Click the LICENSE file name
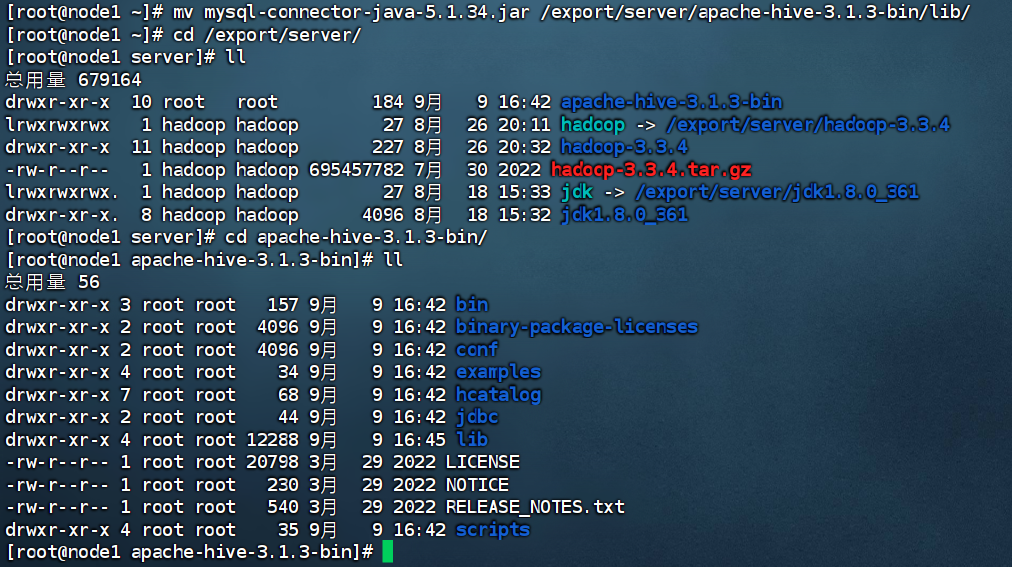This screenshot has width=1012, height=567. tap(483, 463)
